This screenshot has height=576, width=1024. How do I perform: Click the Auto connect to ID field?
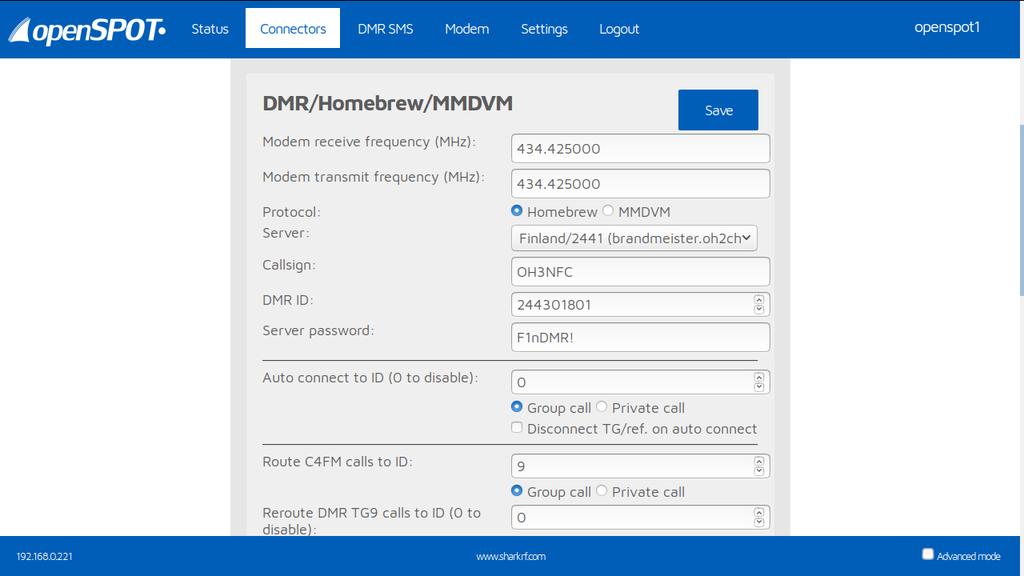(x=640, y=382)
